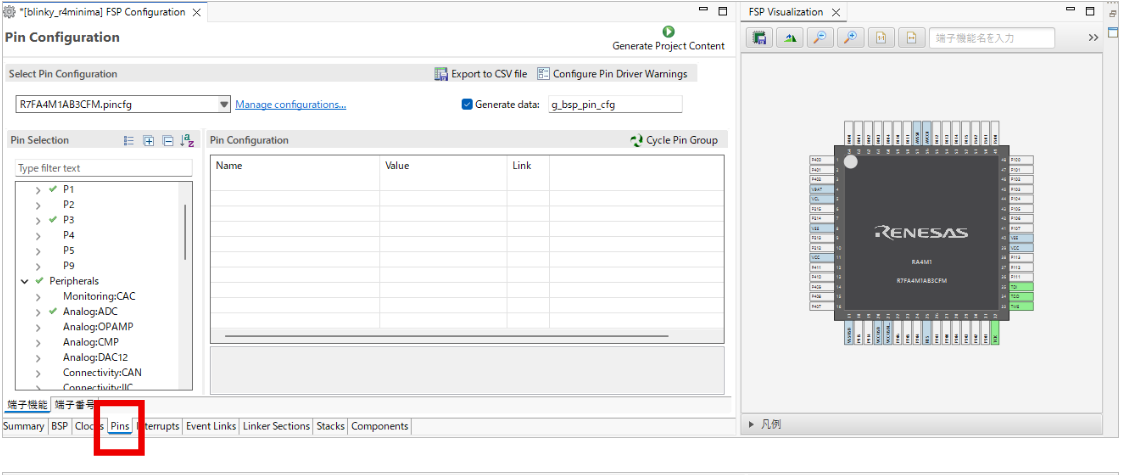
Task: Click the P400 pin on the chip
Action: point(821,159)
